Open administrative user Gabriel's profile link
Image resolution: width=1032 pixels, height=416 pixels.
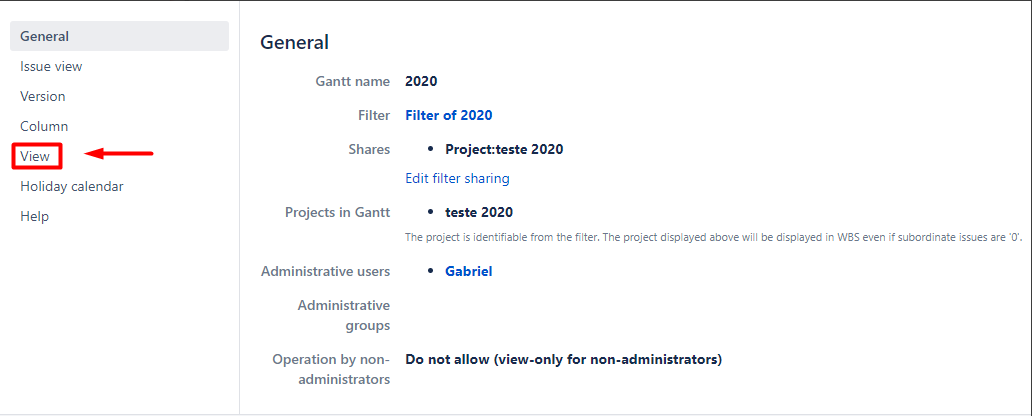[469, 271]
